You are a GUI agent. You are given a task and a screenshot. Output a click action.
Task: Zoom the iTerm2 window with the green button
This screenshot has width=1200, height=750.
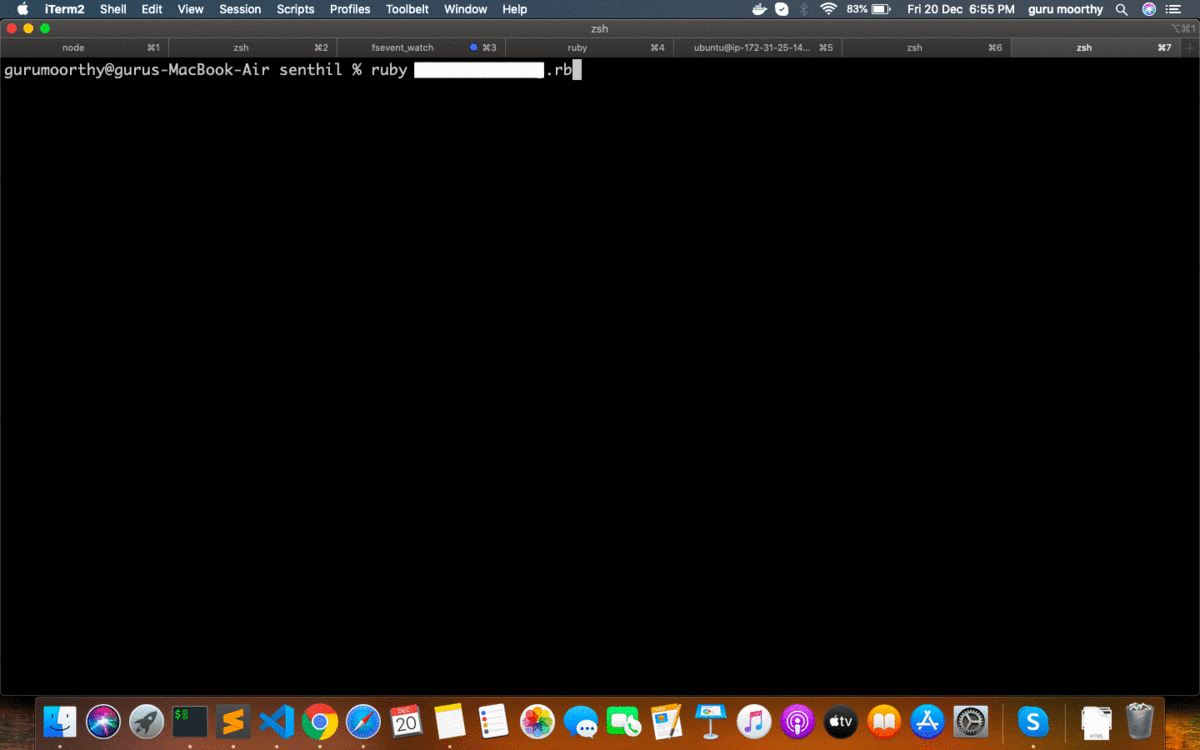click(x=44, y=28)
